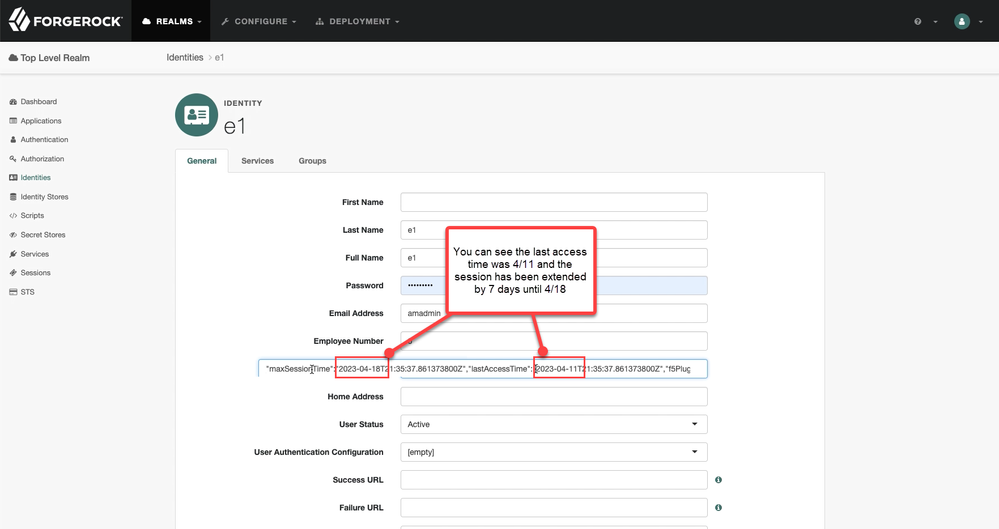Expand the Configure dropdown menu
This screenshot has width=999, height=529.
coord(259,21)
